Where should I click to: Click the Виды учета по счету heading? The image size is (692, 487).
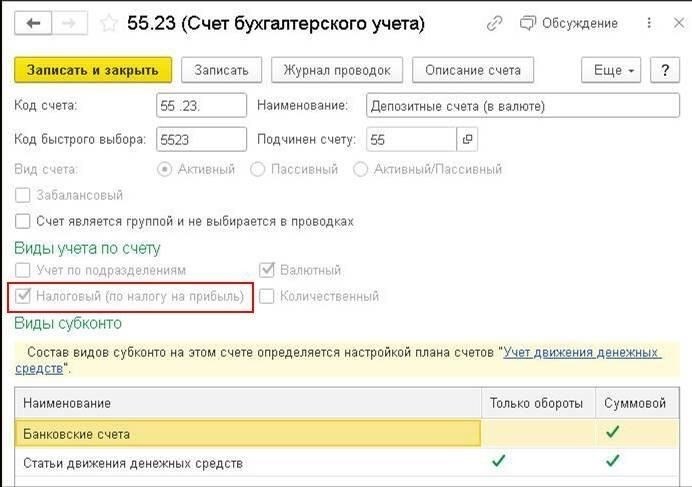tap(87, 248)
